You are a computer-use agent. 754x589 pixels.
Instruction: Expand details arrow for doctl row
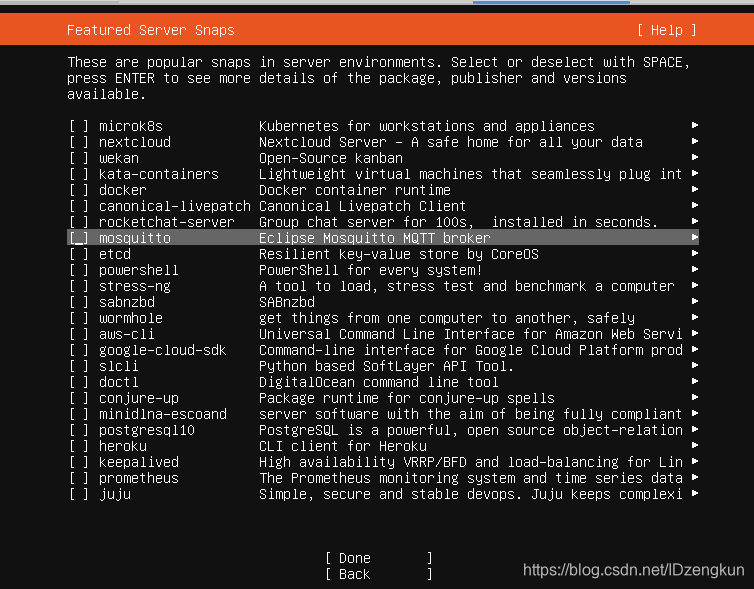point(695,381)
